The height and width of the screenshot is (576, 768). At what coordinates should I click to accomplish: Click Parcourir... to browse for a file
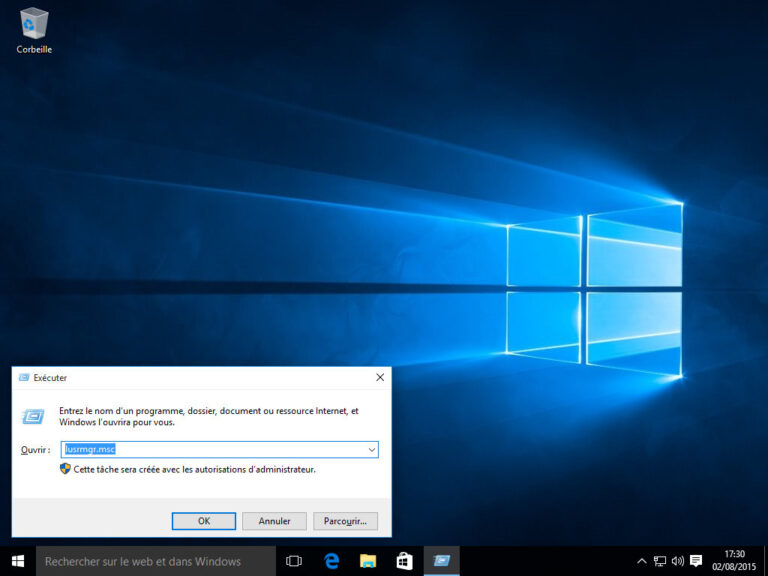coord(345,521)
